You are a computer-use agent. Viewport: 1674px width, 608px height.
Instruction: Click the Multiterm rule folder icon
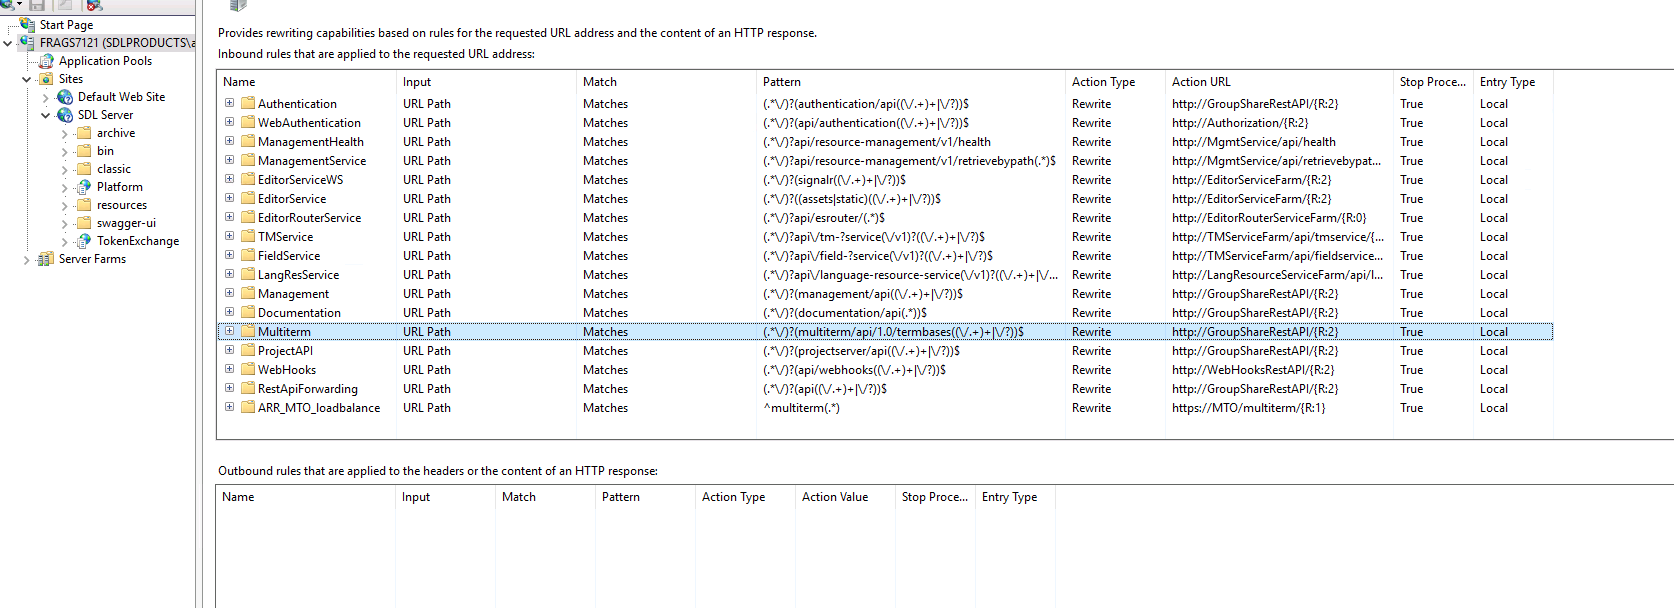click(x=248, y=331)
